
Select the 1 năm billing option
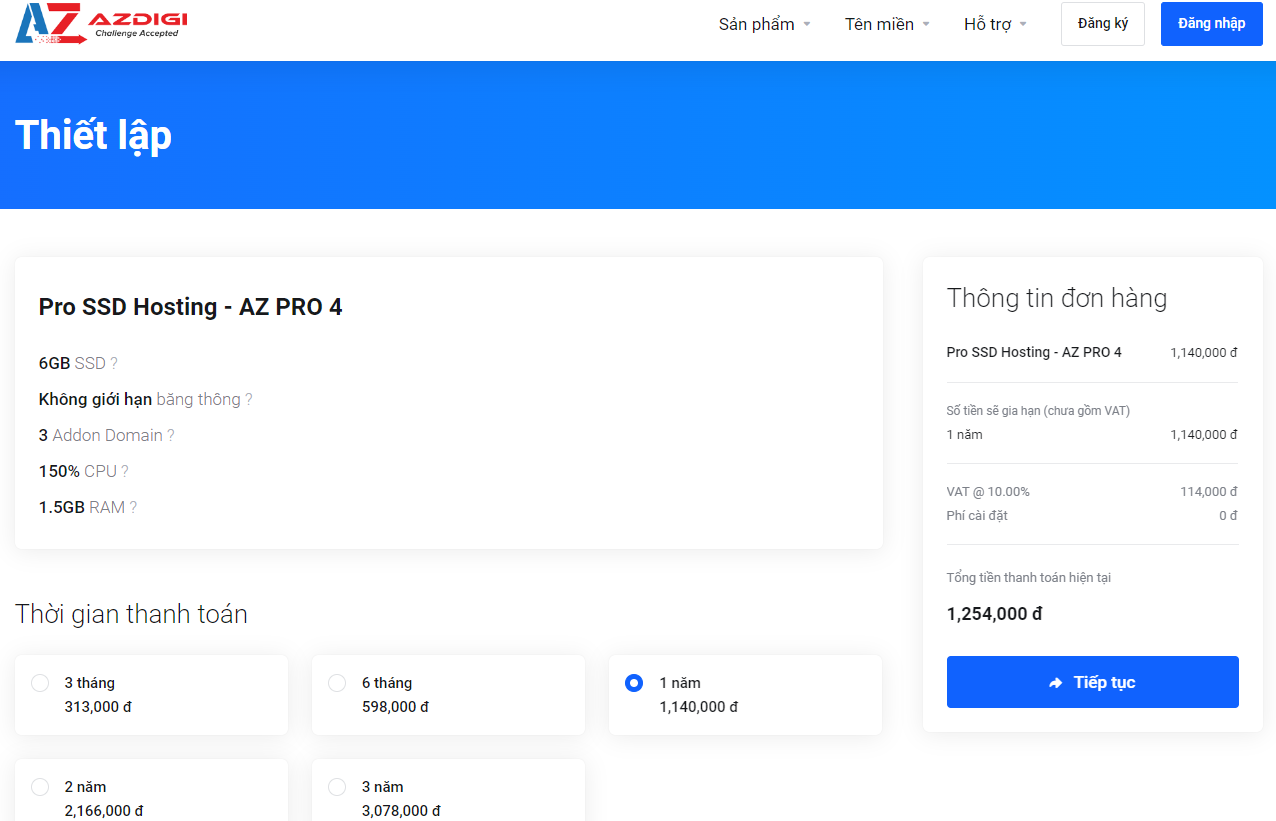tap(745, 695)
